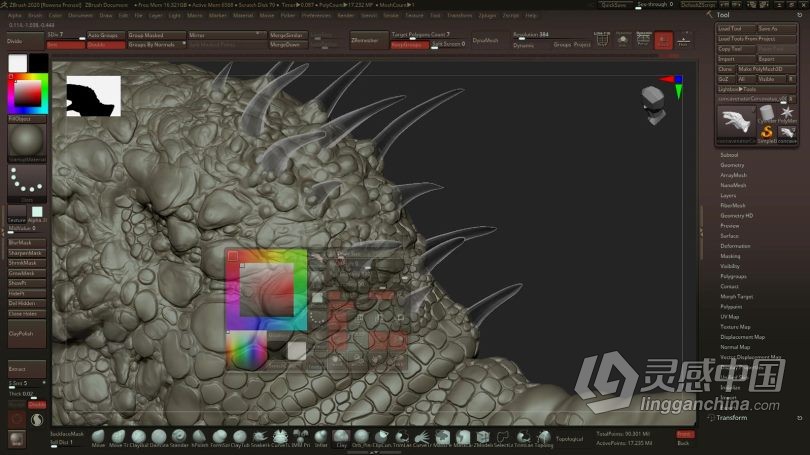Click the Divide button
810x455 pixels.
click(25, 41)
